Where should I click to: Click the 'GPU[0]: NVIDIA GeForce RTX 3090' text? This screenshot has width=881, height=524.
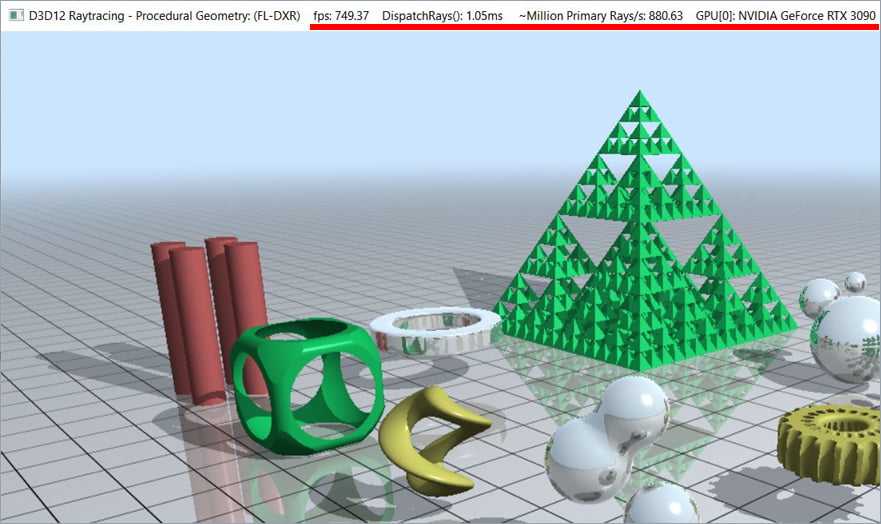pos(785,16)
